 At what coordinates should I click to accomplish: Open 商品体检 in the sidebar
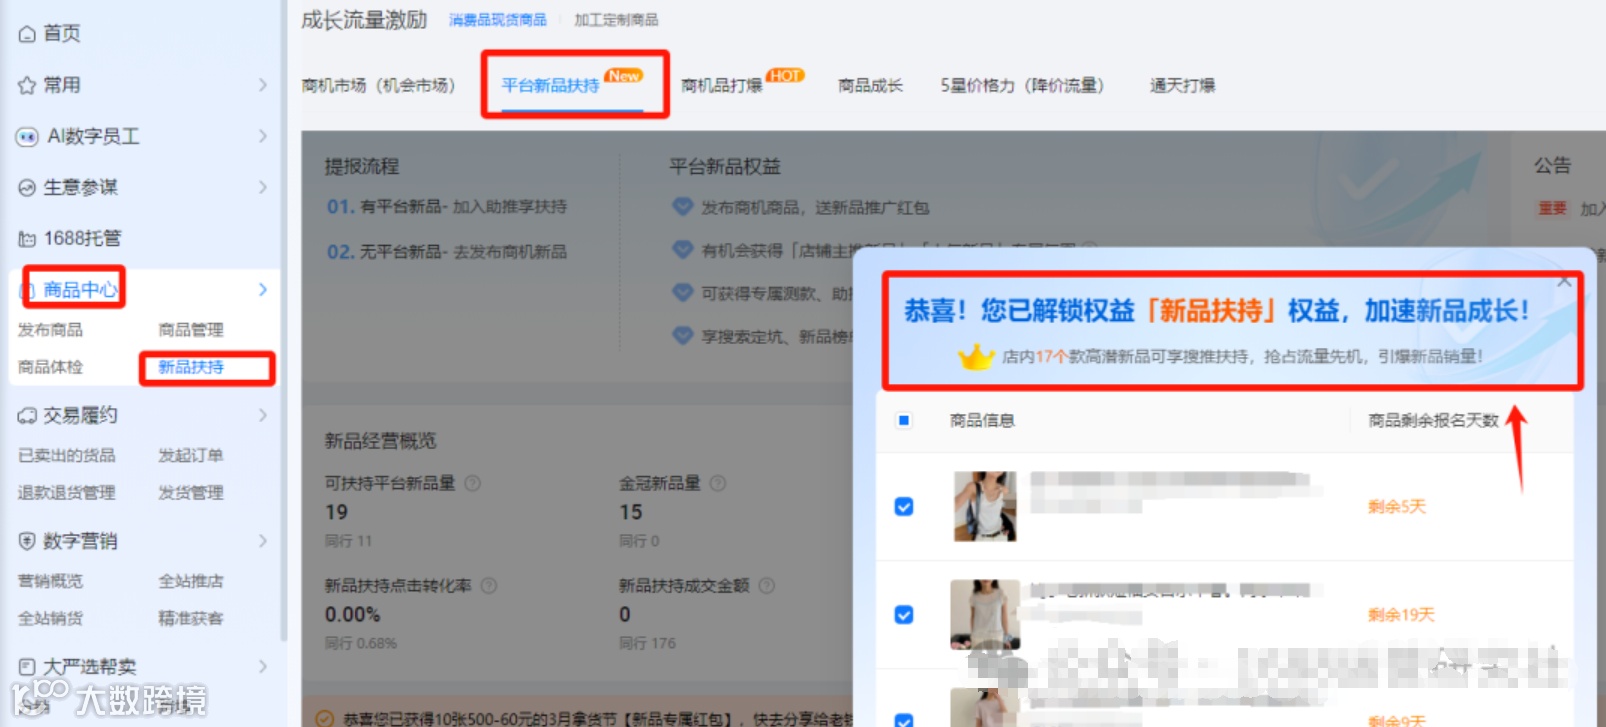(x=50, y=367)
